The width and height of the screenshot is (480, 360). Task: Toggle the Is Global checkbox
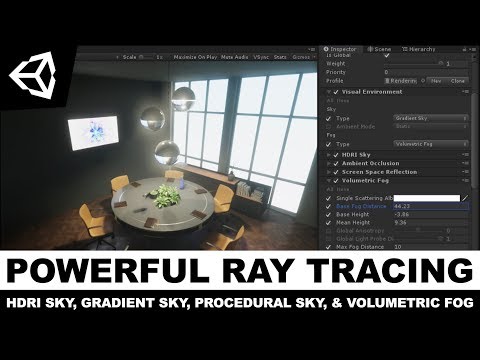coord(387,55)
